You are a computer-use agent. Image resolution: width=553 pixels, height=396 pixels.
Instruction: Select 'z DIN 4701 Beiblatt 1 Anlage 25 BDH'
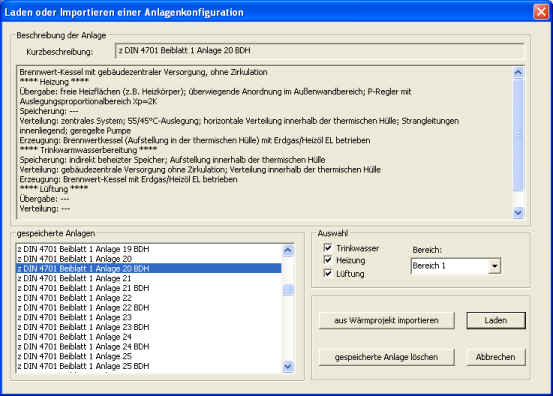149,366
